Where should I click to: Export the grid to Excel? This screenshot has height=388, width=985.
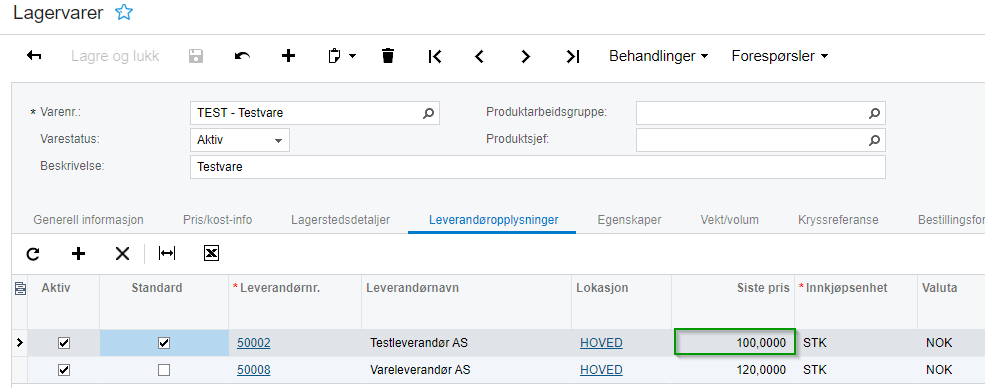coord(211,253)
